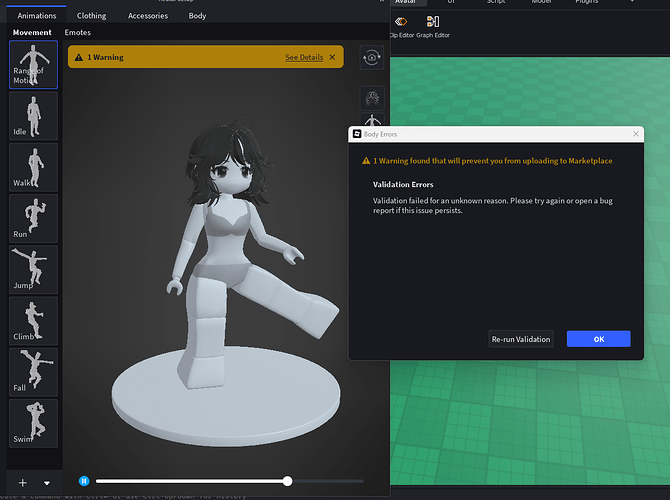
Task: Switch to the Body tab
Action: 197,16
